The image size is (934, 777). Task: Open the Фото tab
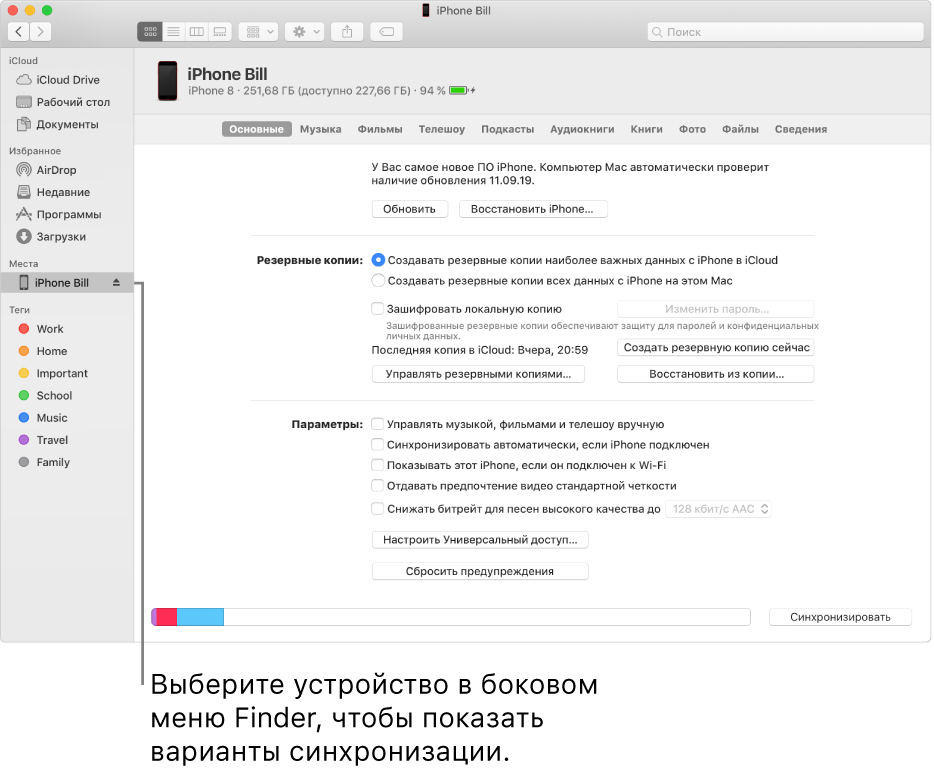tap(692, 129)
